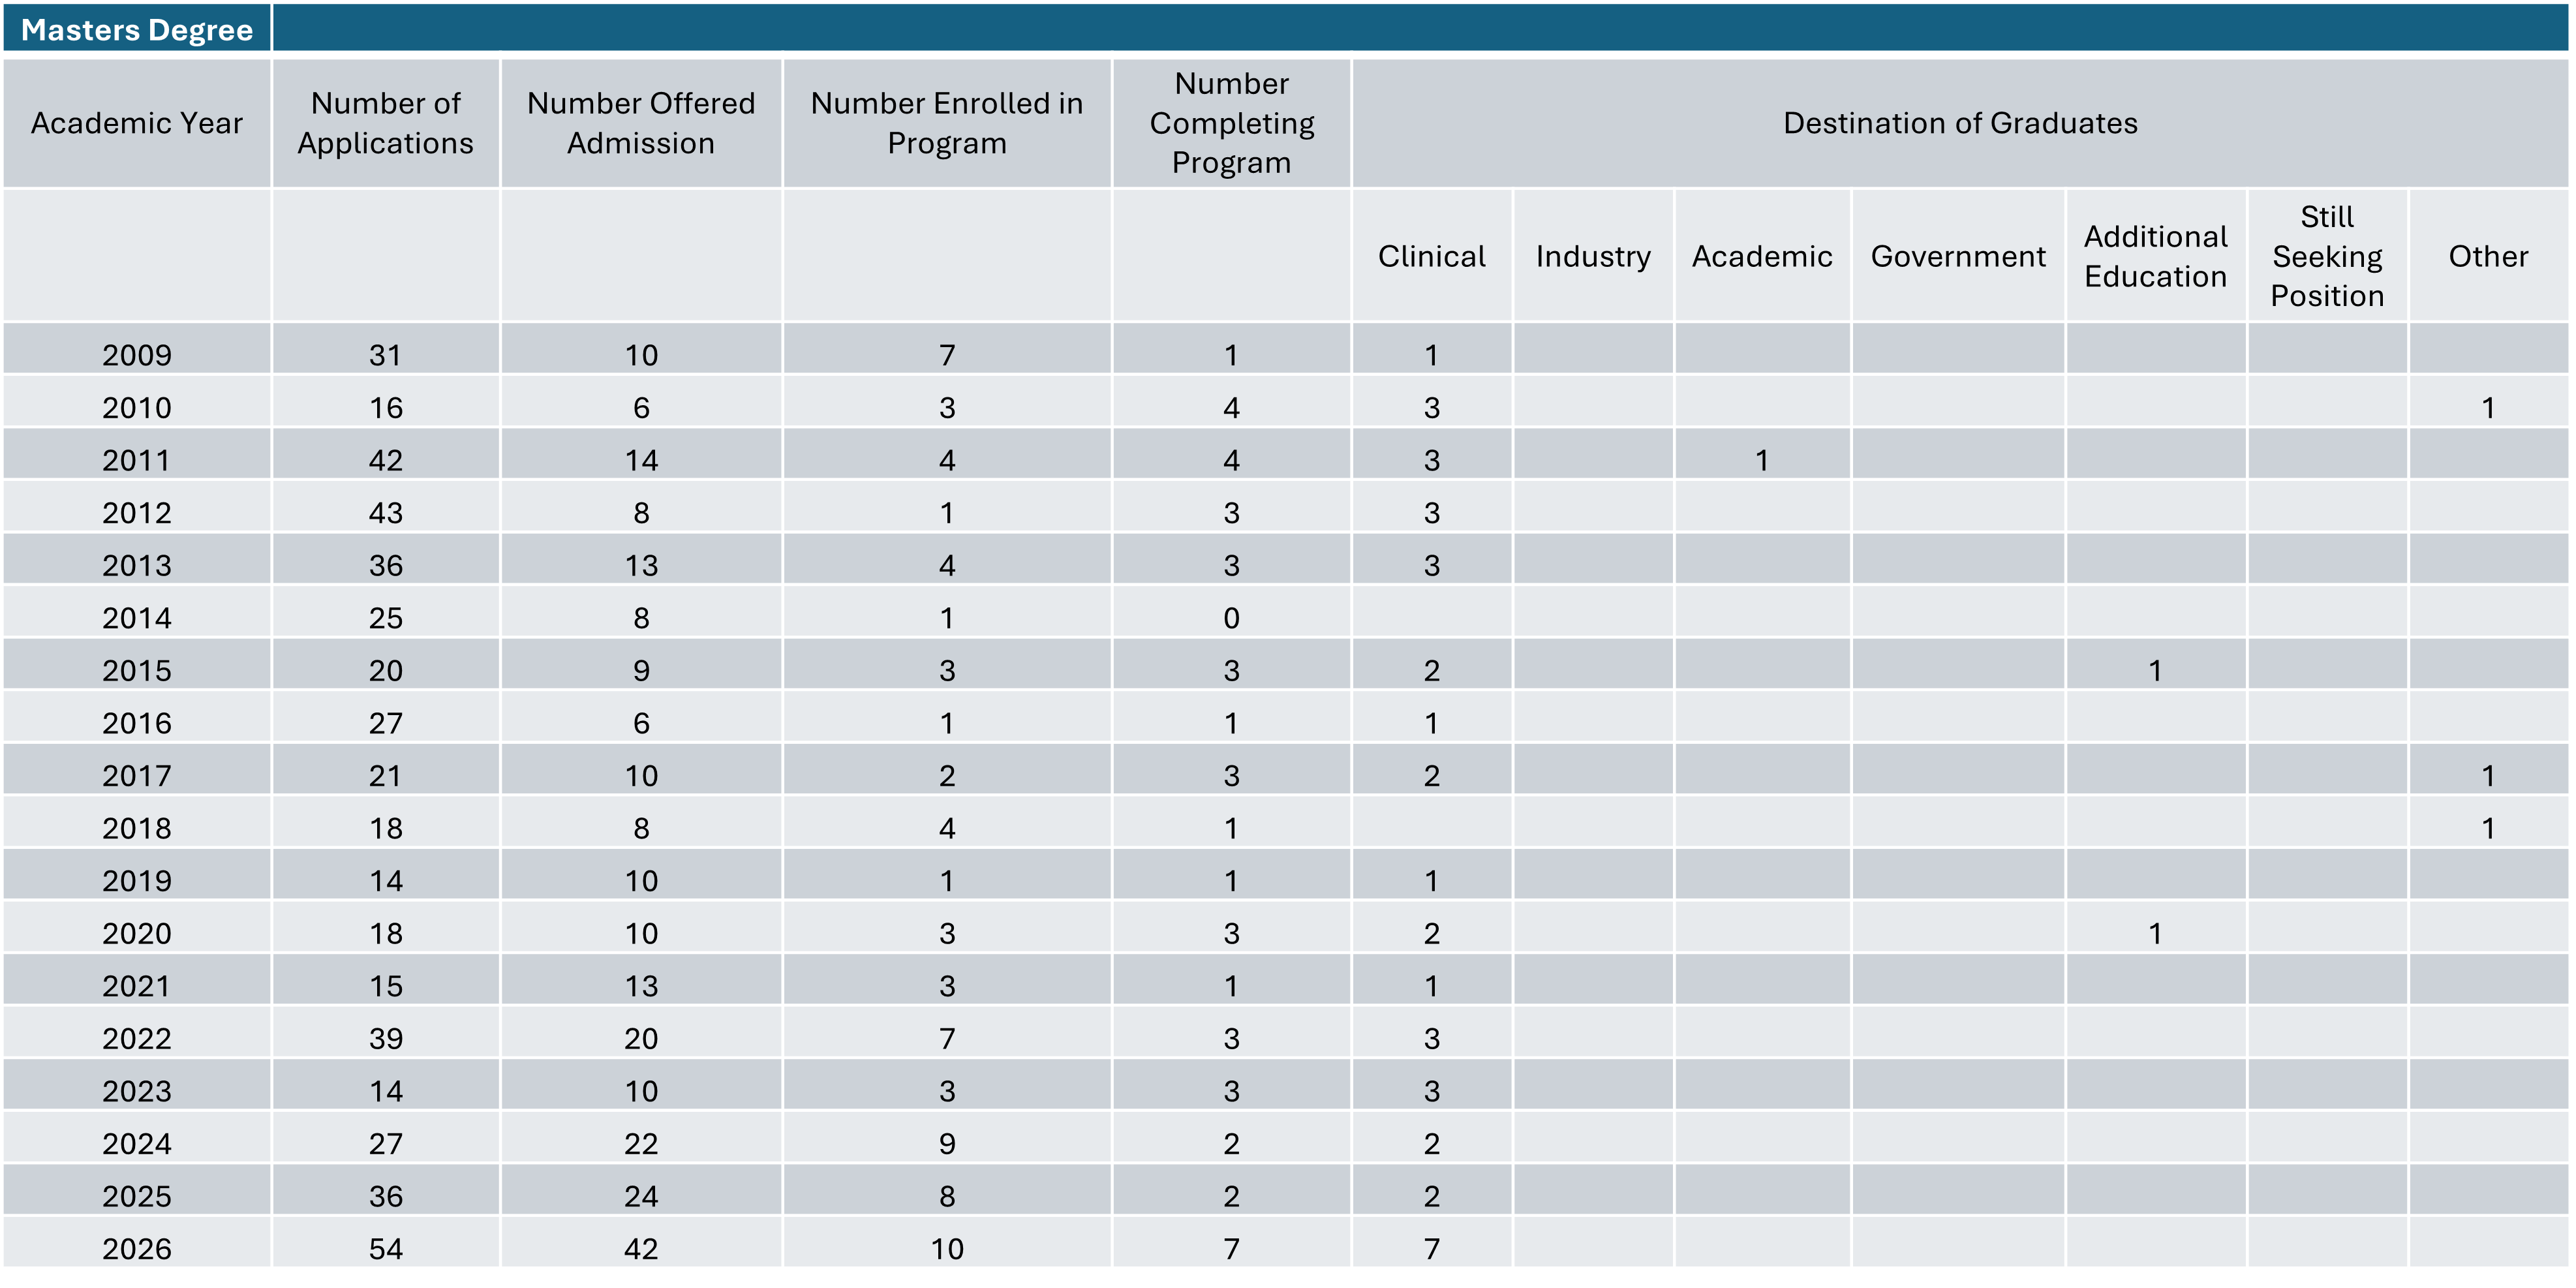The image size is (2576, 1288).
Task: Select applications value 54 for 2026
Action: [386, 1248]
